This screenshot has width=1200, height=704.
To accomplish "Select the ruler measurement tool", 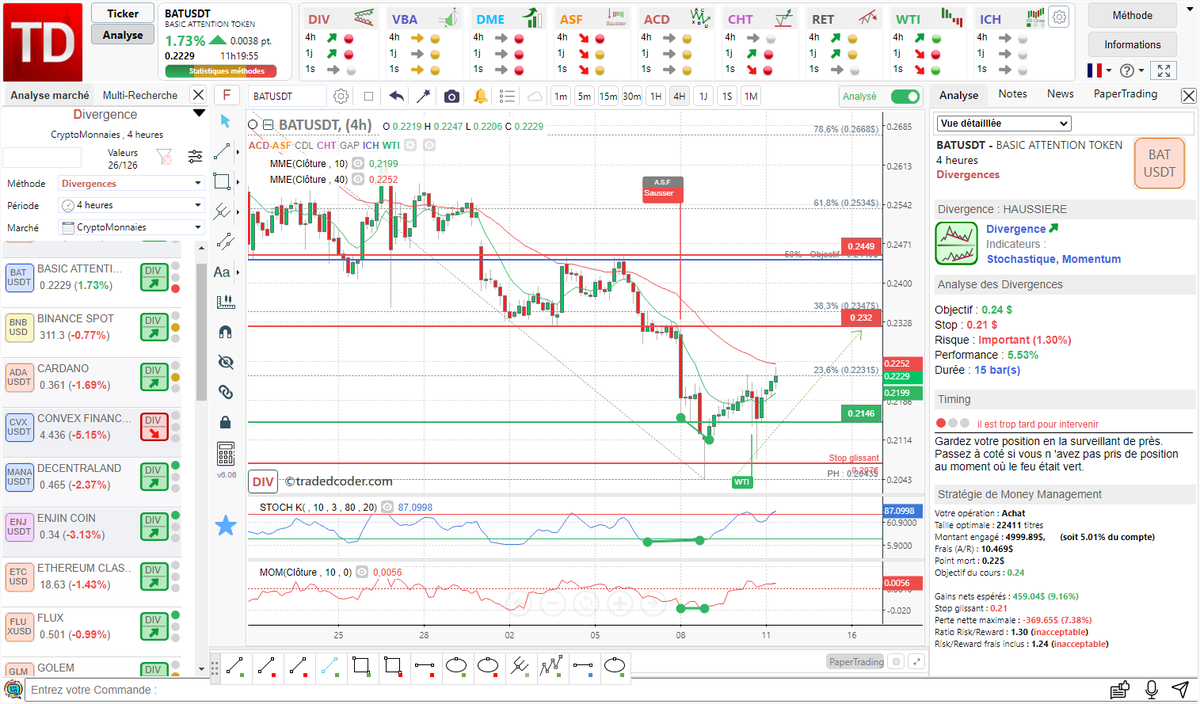I will click(225, 301).
